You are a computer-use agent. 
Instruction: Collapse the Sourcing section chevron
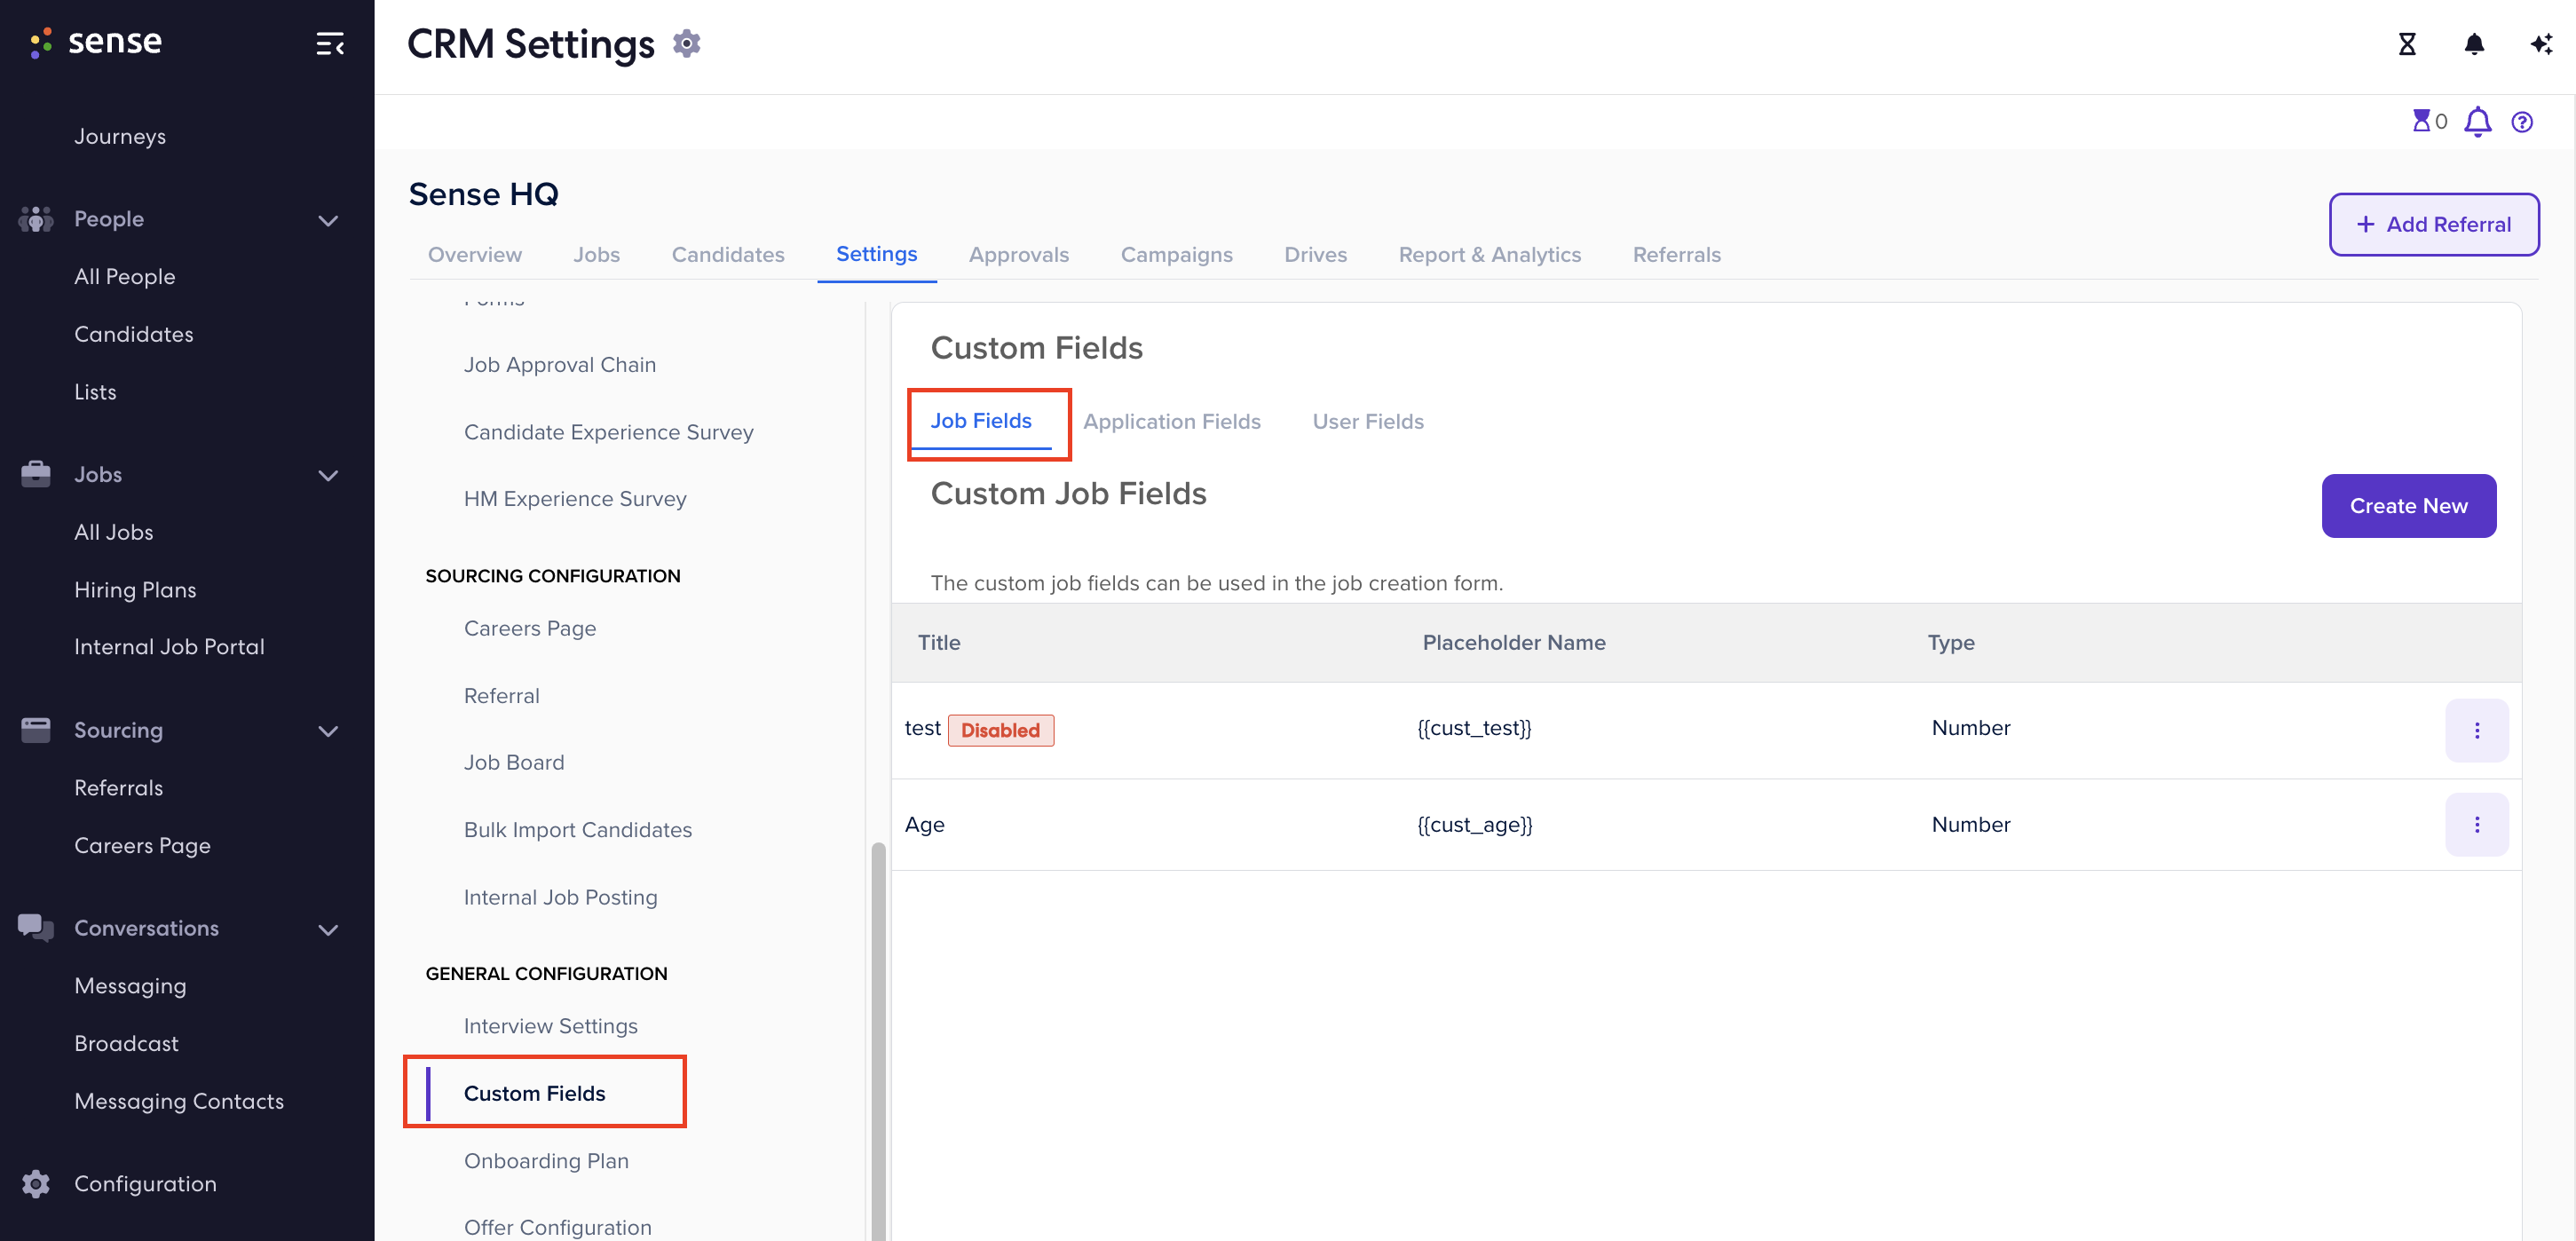[328, 732]
